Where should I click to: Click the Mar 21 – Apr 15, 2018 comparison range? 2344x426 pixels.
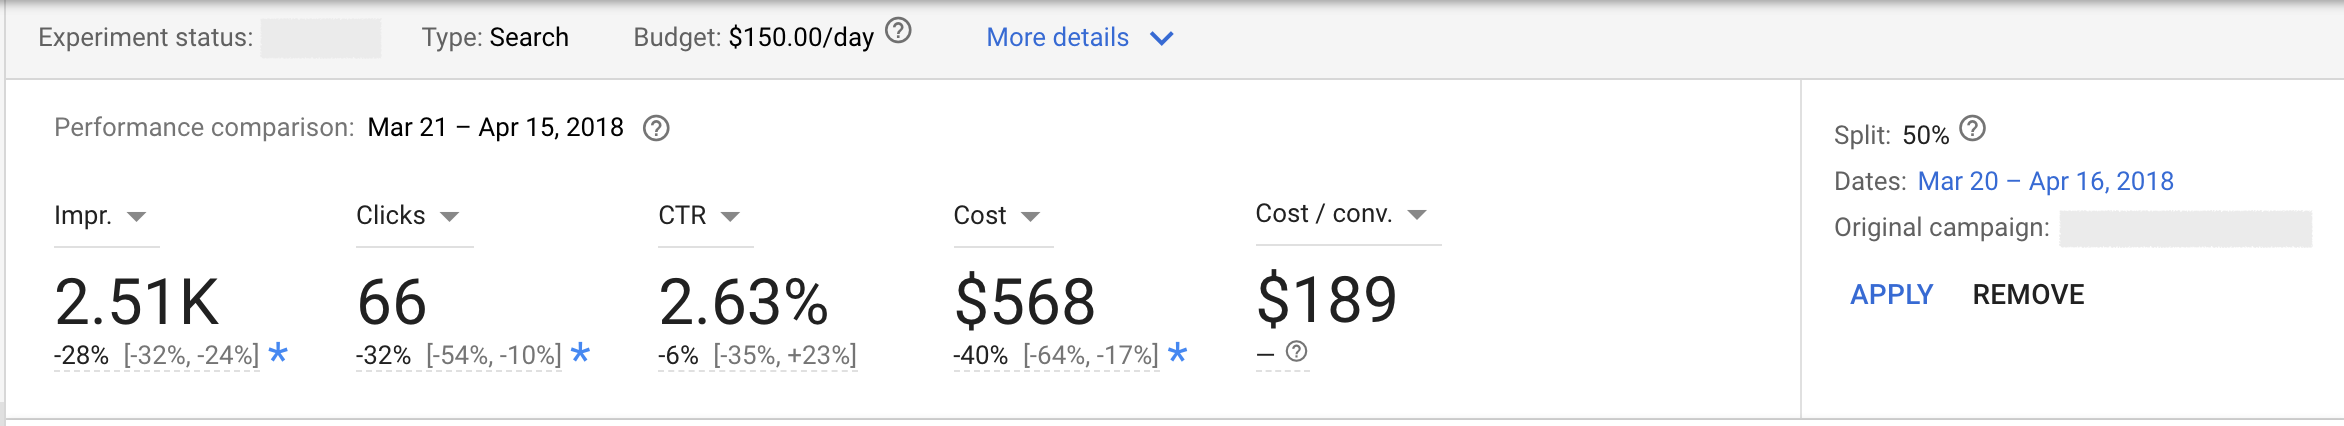coord(495,128)
